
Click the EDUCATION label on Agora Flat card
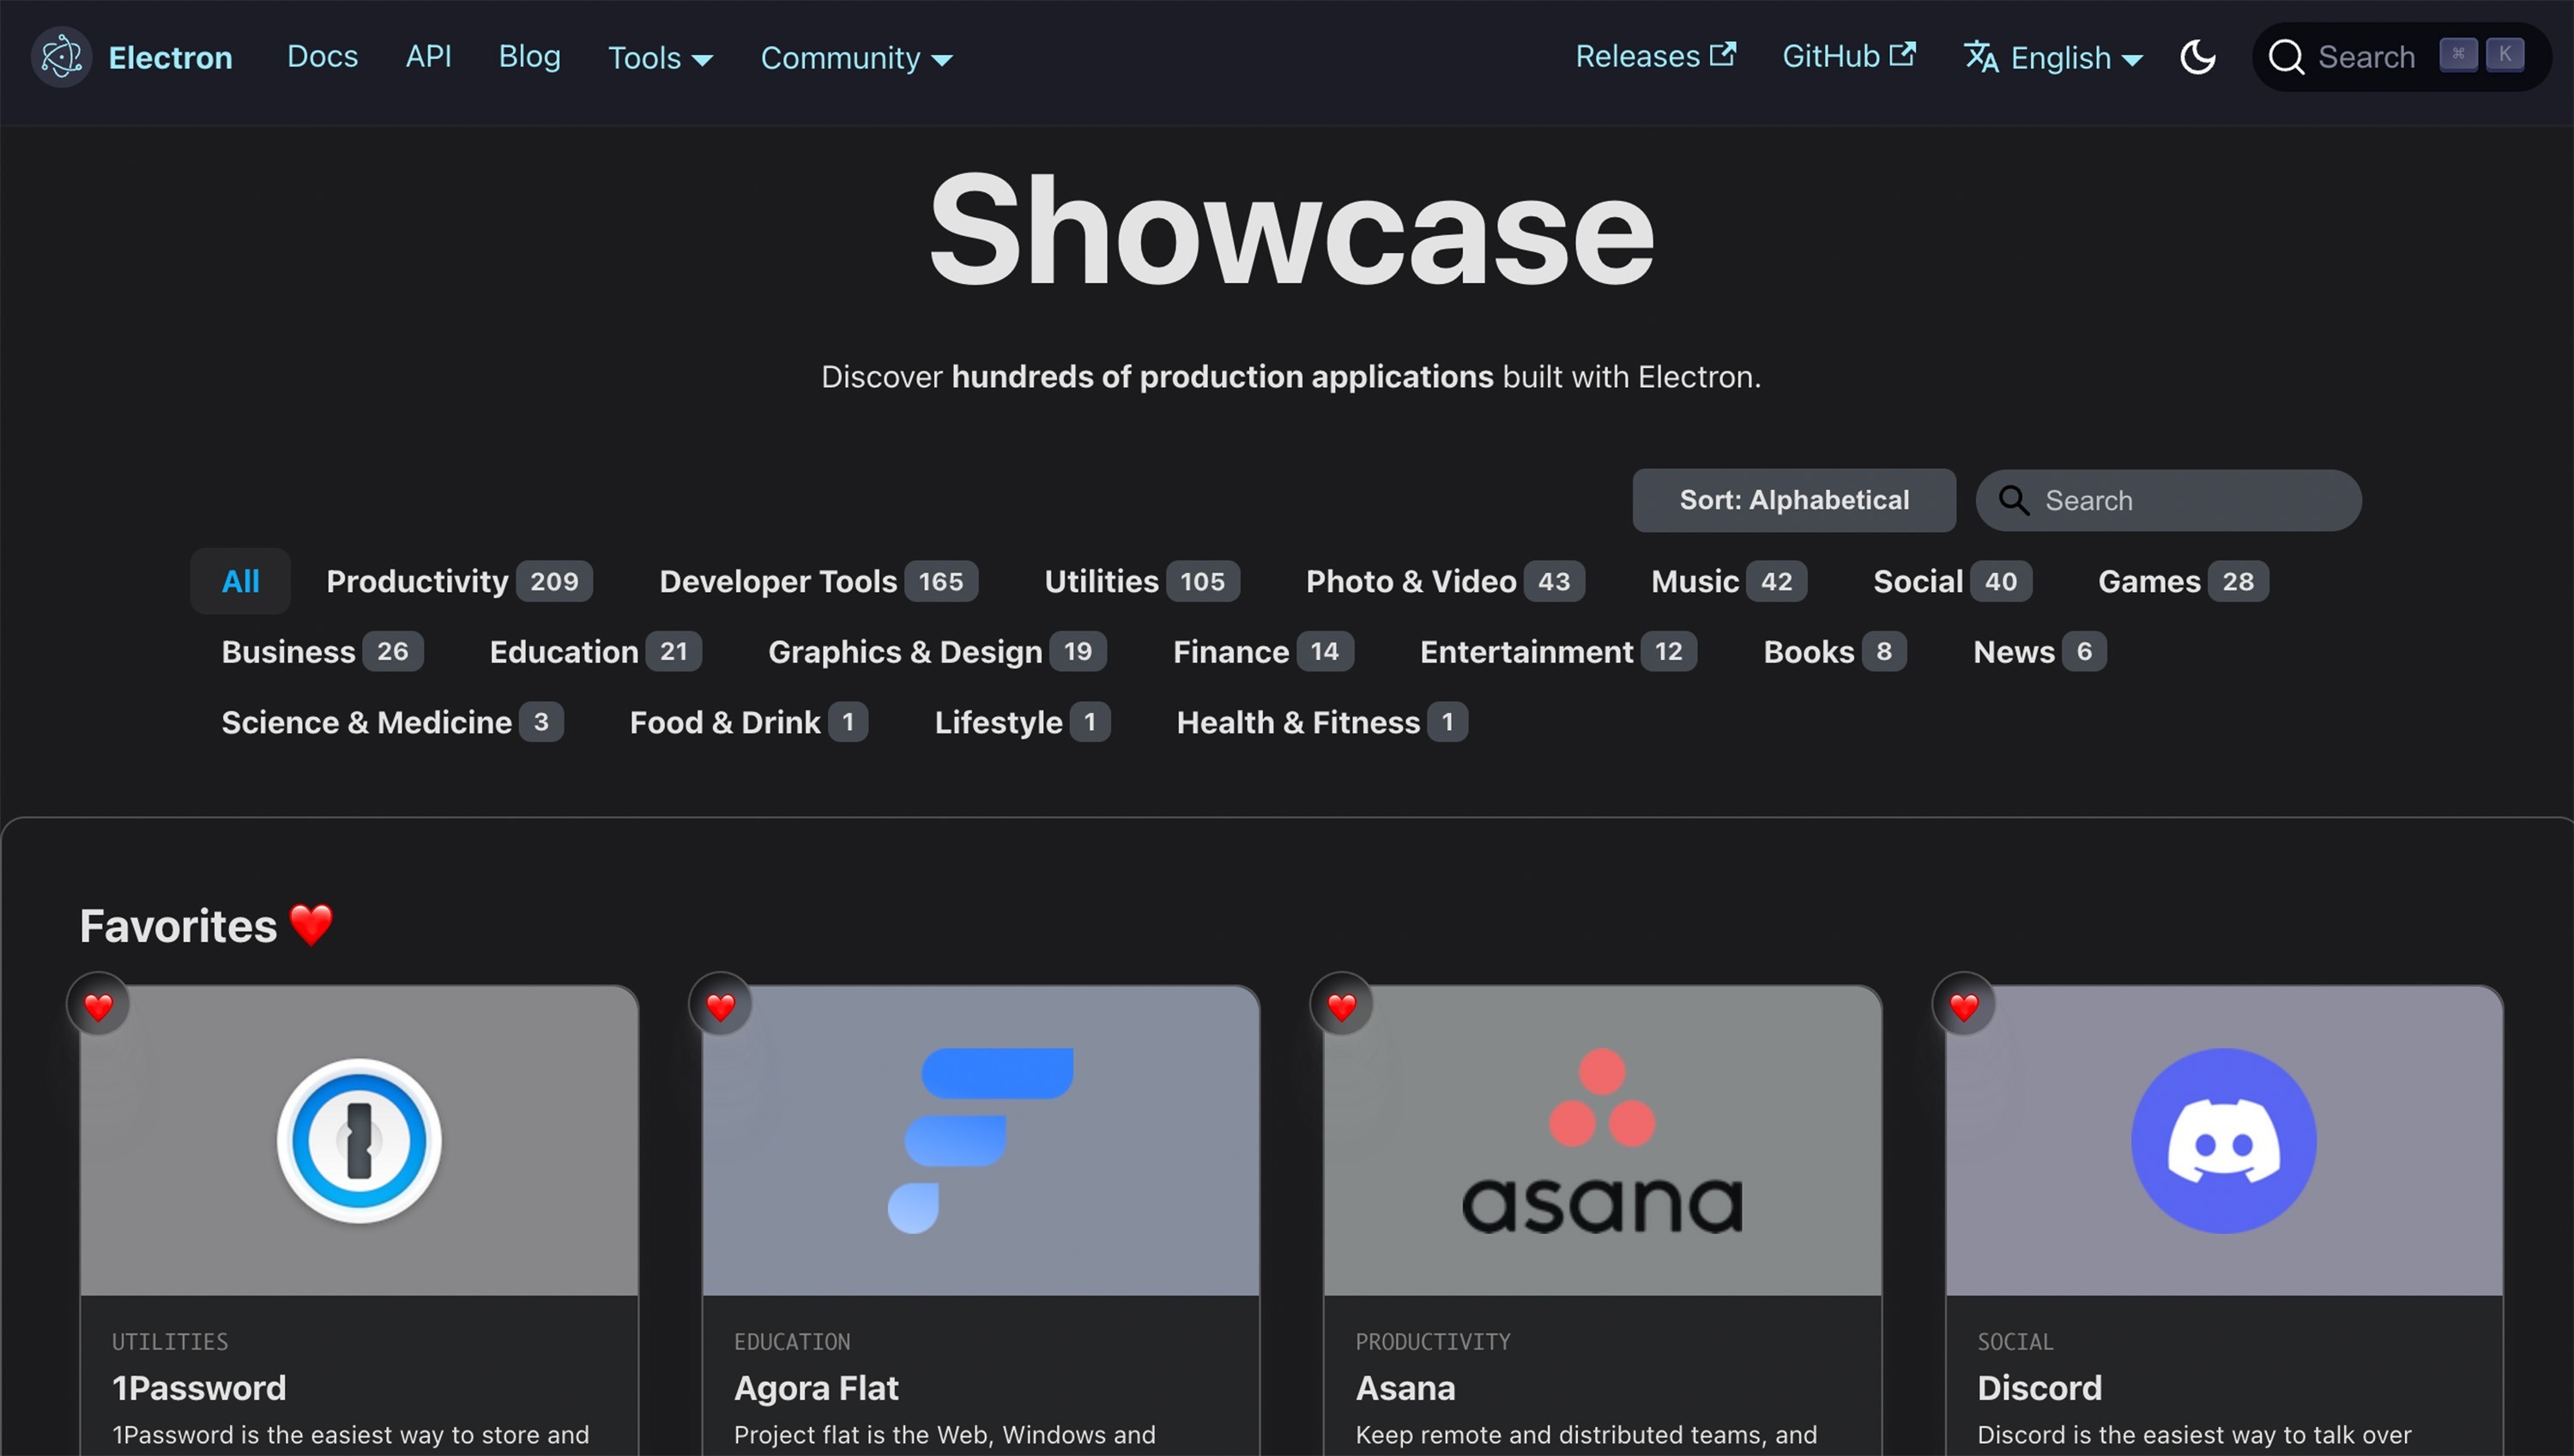coord(792,1341)
